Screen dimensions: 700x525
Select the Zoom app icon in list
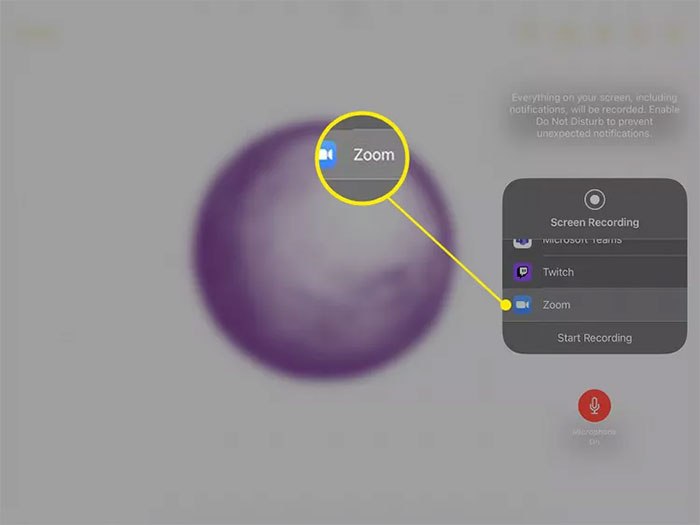click(522, 305)
